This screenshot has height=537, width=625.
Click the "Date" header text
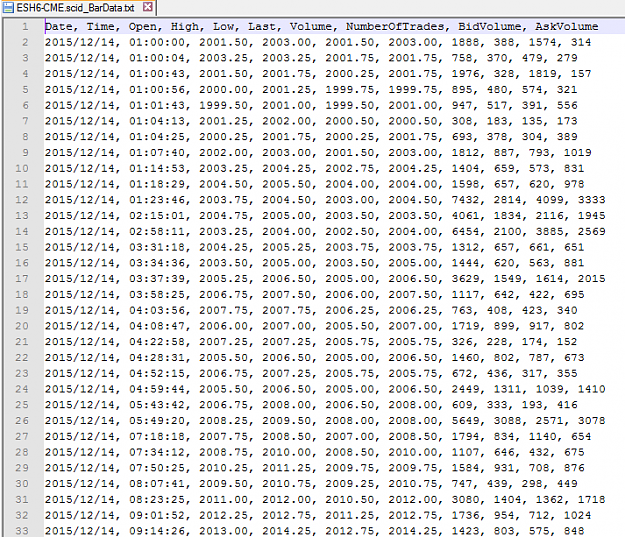pos(61,27)
